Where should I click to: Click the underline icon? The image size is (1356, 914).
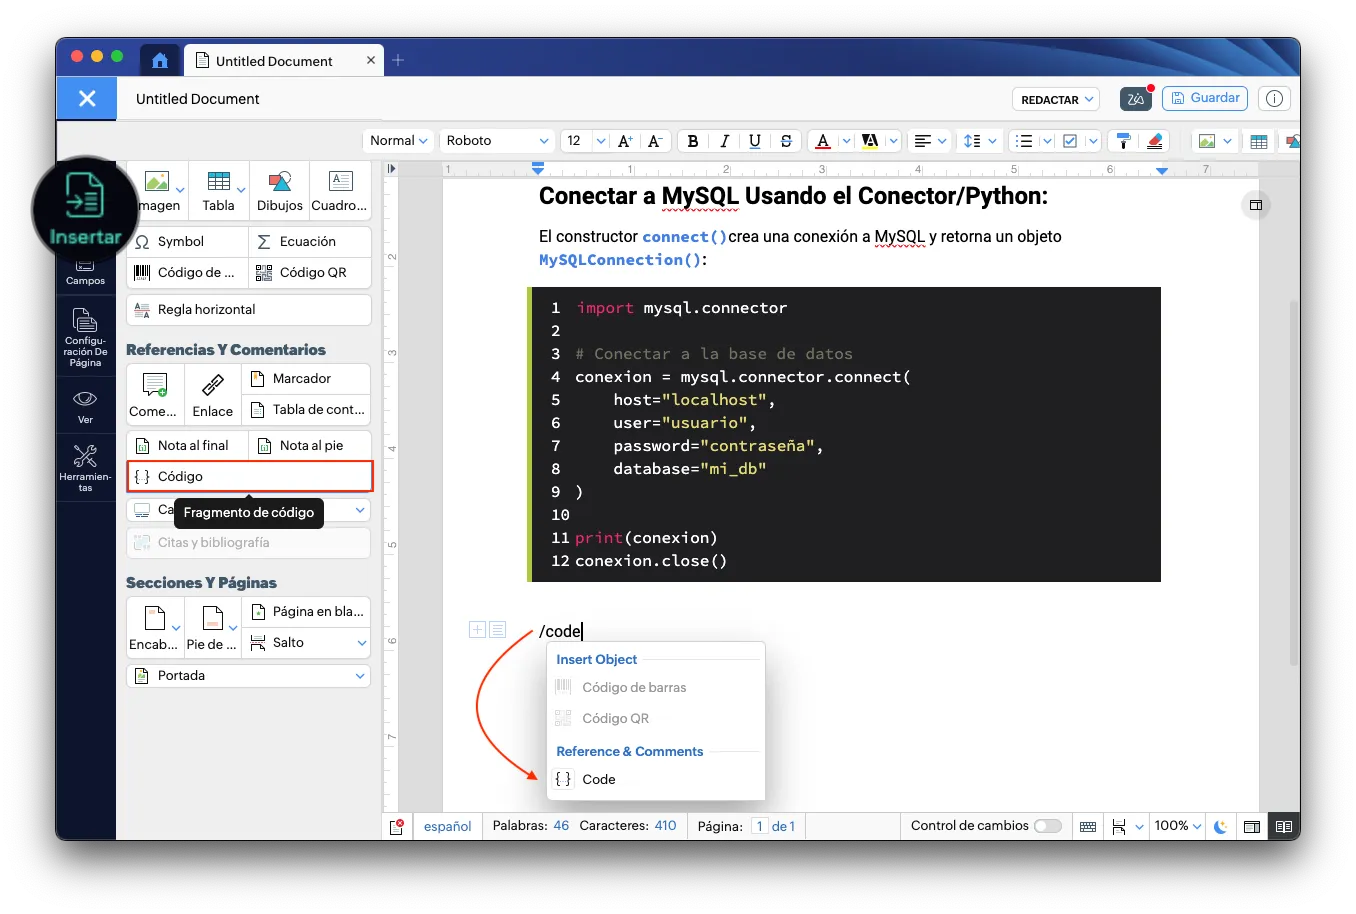coord(755,141)
